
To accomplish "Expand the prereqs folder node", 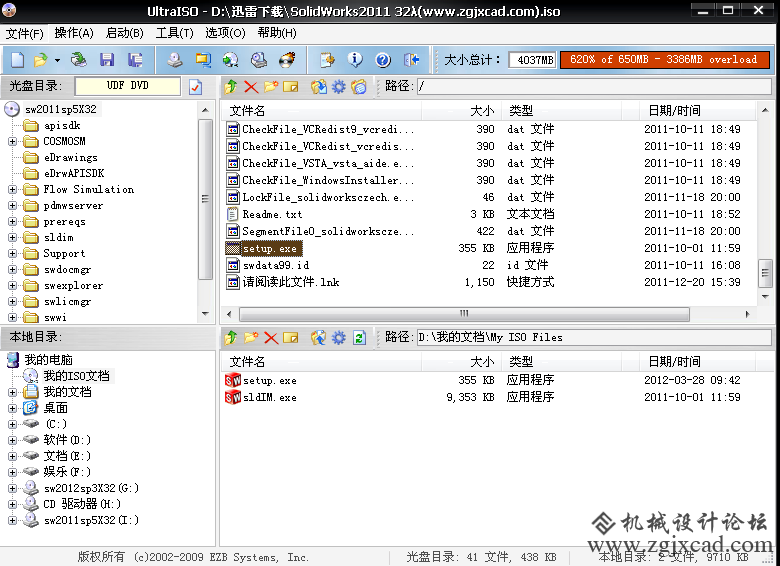I will coord(12,222).
